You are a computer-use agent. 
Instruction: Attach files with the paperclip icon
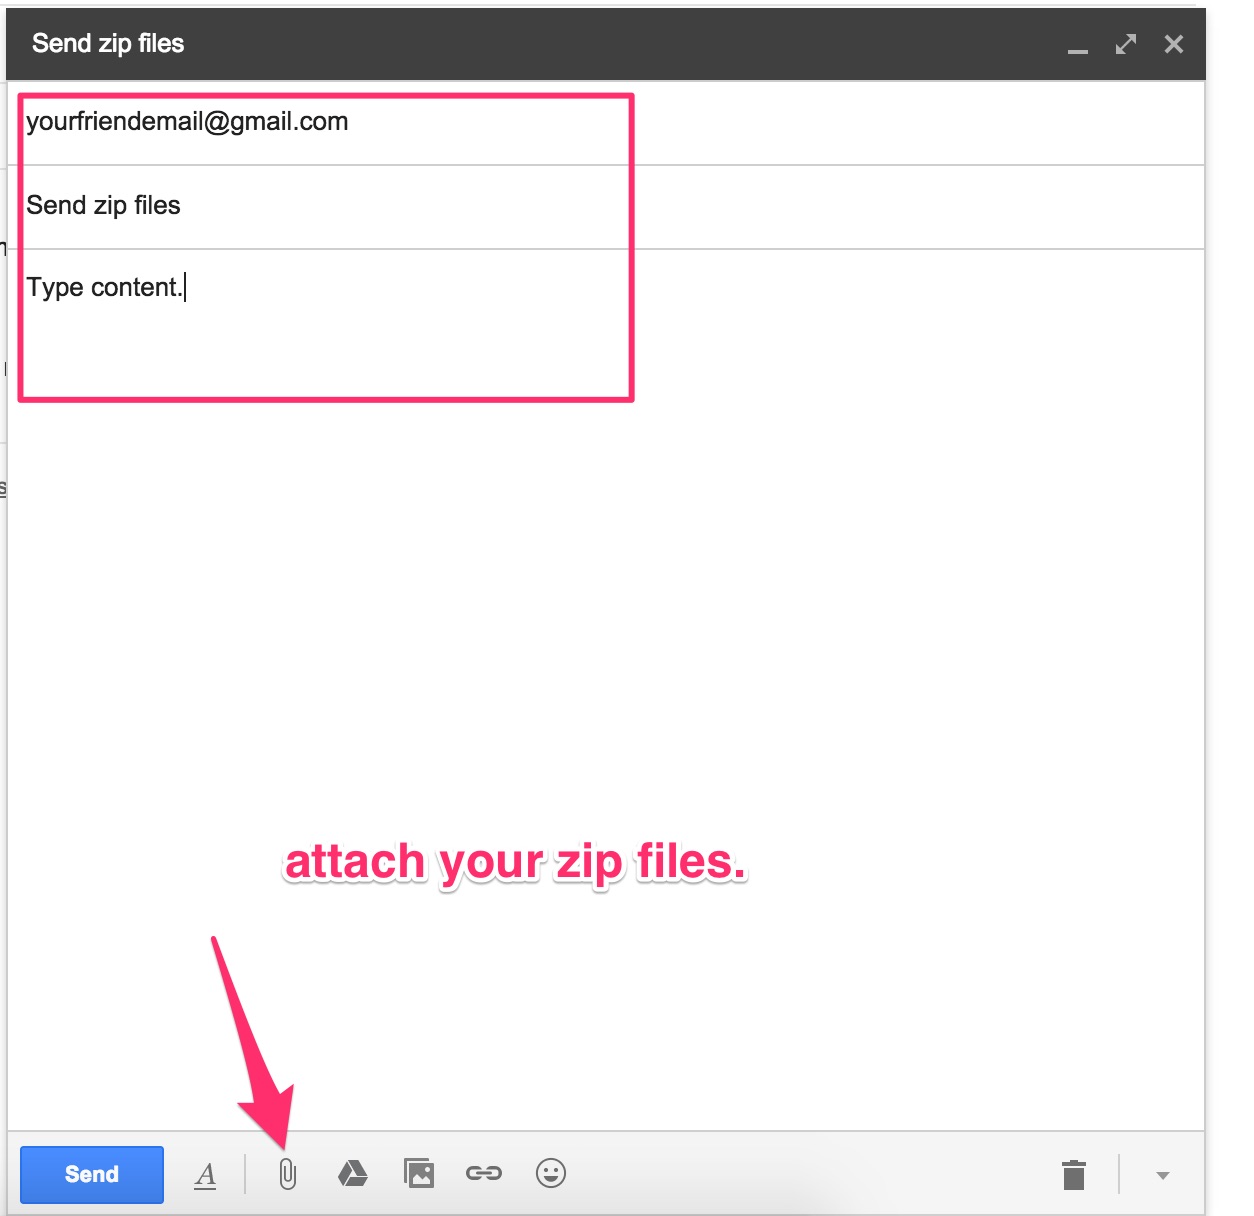(x=287, y=1174)
